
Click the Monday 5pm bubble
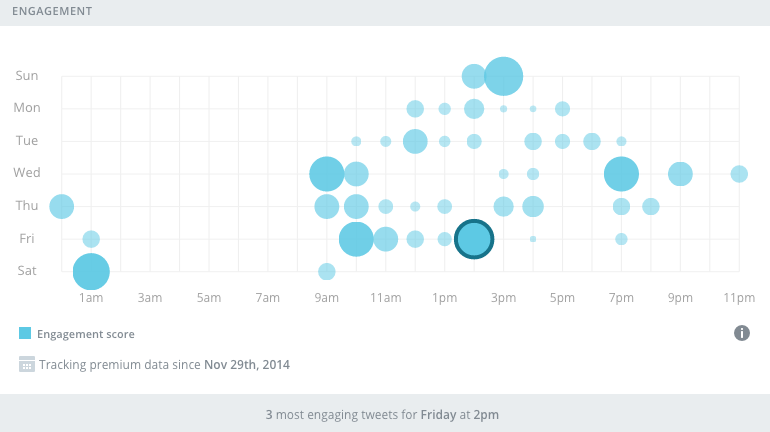pyautogui.click(x=562, y=108)
